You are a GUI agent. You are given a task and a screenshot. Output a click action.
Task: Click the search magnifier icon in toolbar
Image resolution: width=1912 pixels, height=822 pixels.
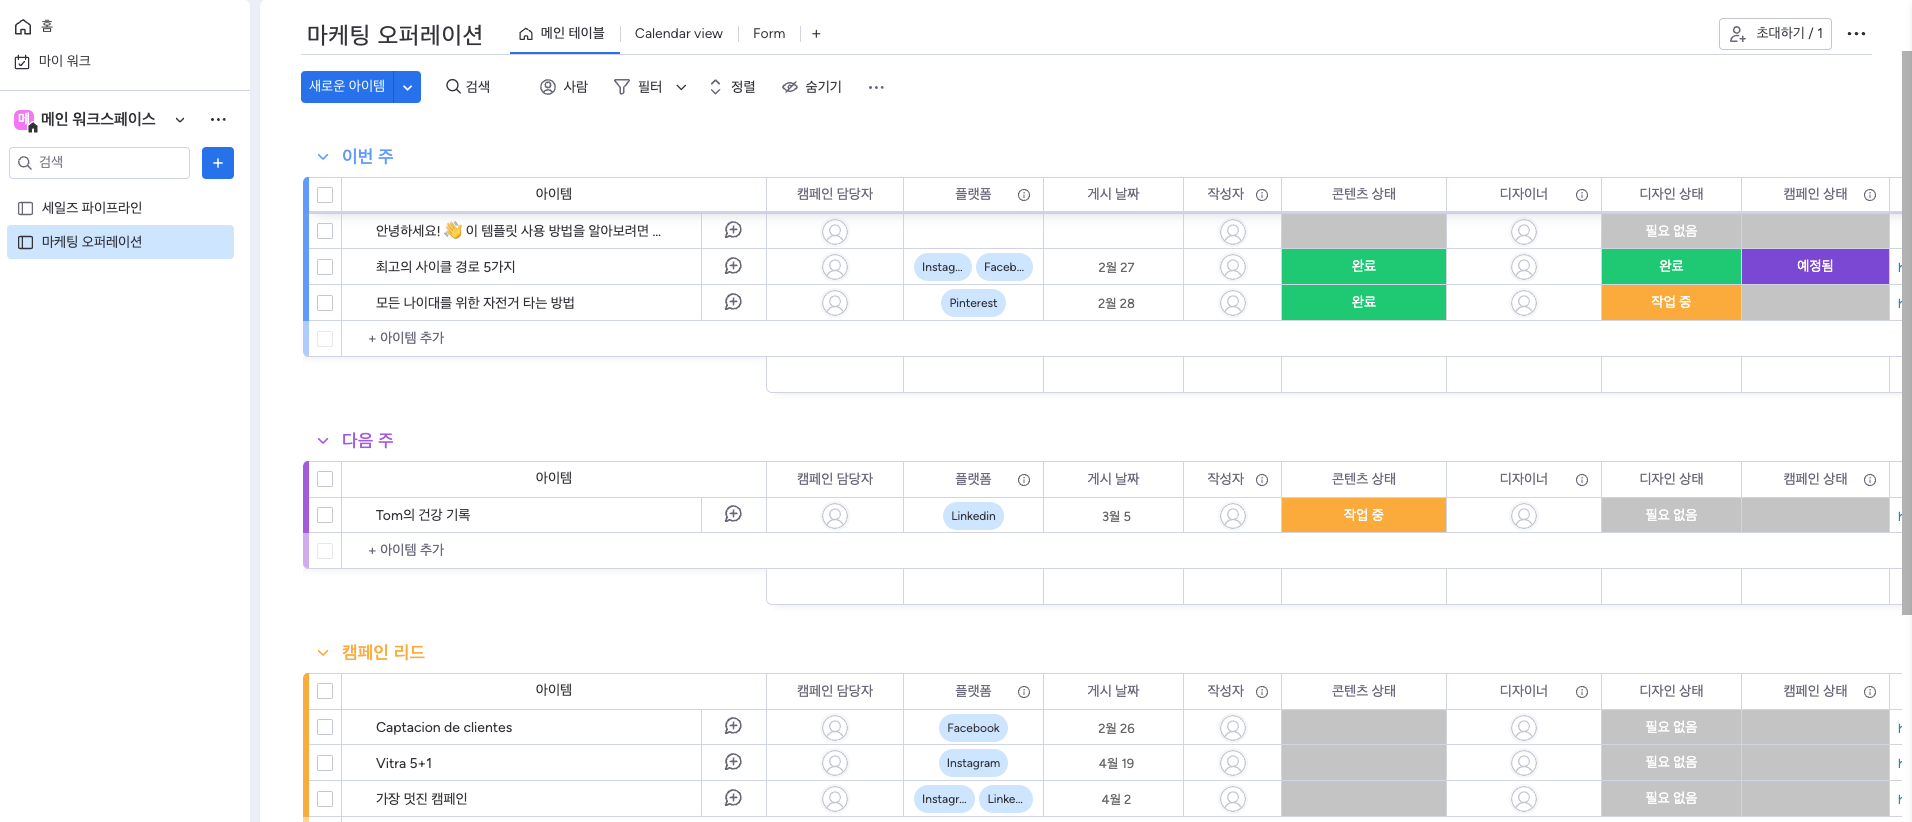[453, 87]
